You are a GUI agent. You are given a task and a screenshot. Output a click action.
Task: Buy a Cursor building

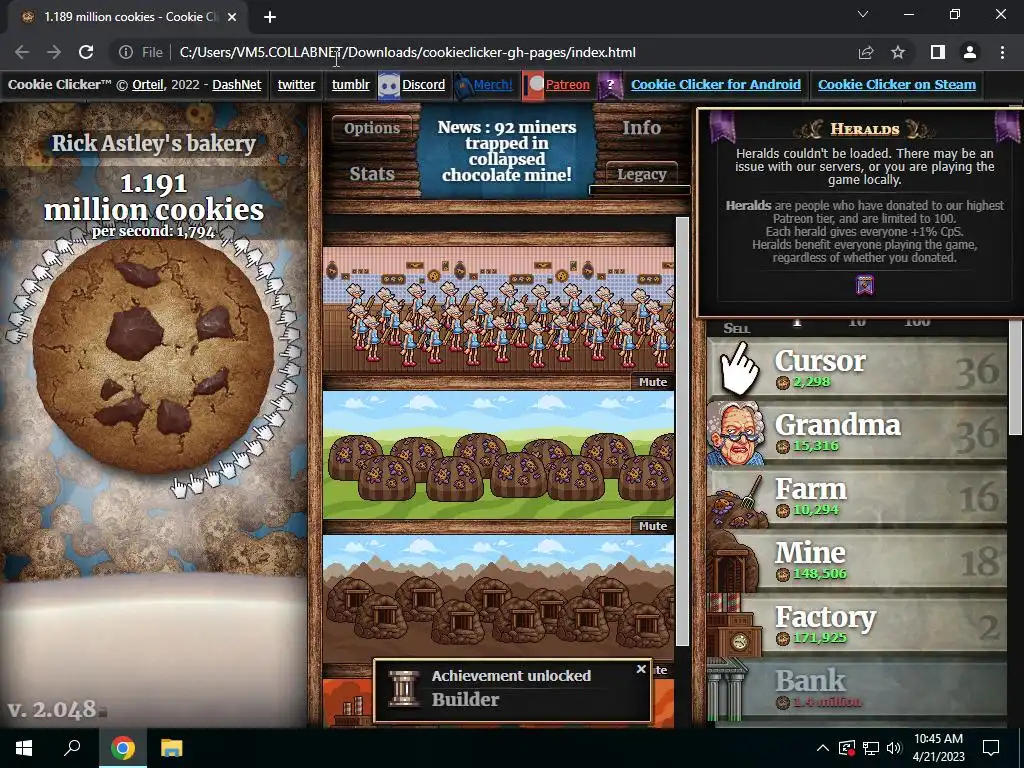857,369
